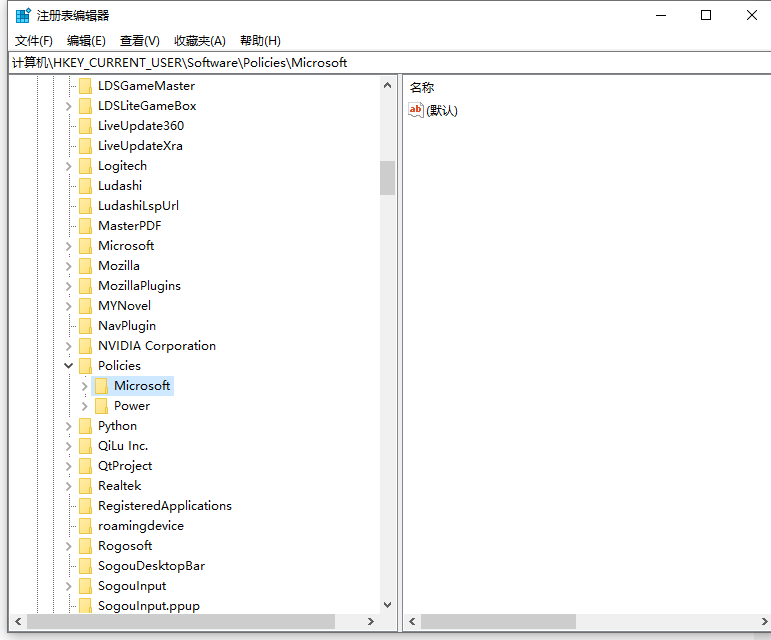Click the tree pane scroll up arrow

click(x=387, y=86)
